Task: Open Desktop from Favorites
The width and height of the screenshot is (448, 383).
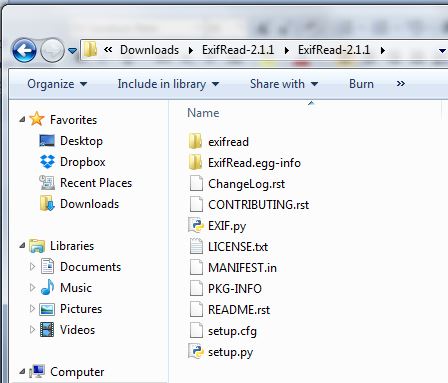Action: (81, 141)
